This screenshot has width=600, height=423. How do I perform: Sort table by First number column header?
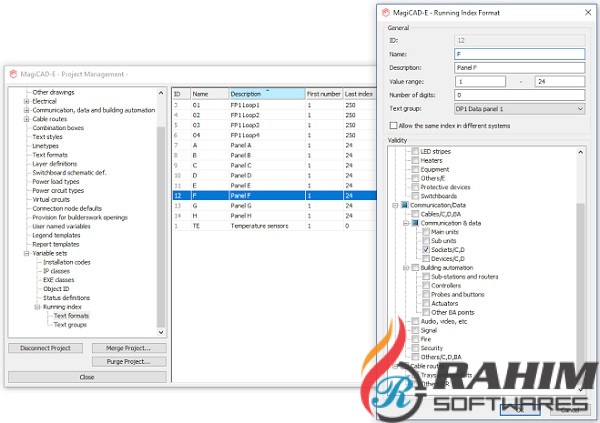click(x=324, y=94)
